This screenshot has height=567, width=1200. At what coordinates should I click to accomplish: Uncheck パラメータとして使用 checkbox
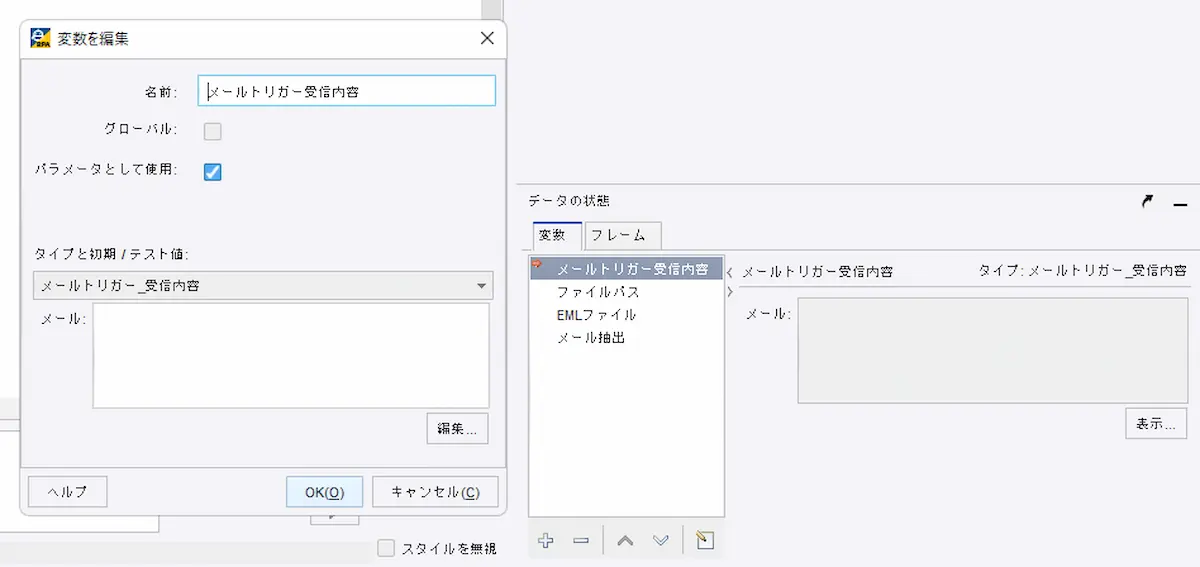(213, 172)
